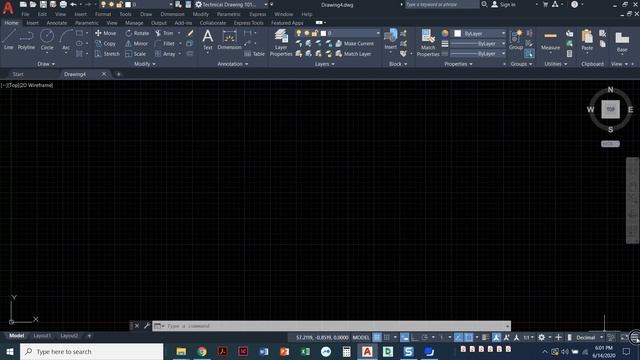Select the Circle tool
This screenshot has height=360, width=640.
(47, 40)
